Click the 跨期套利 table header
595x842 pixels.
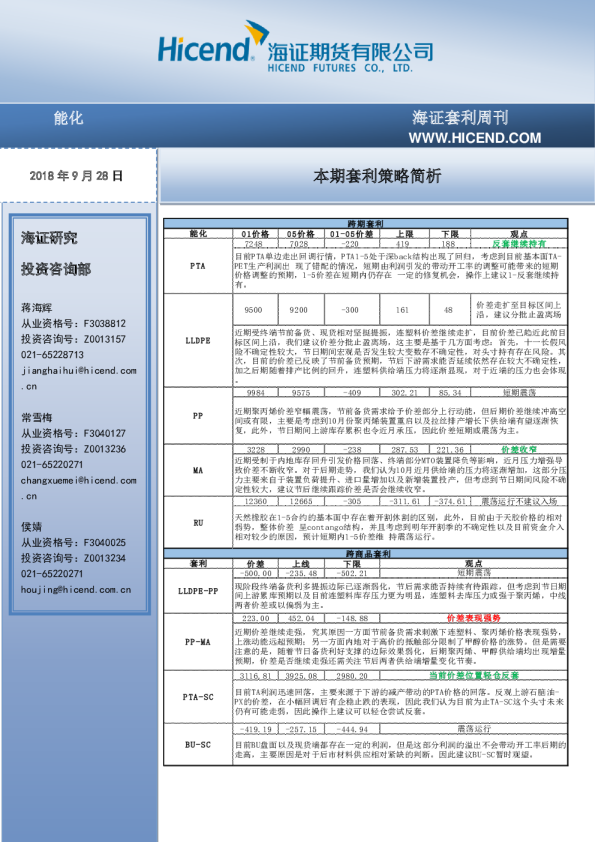click(365, 224)
